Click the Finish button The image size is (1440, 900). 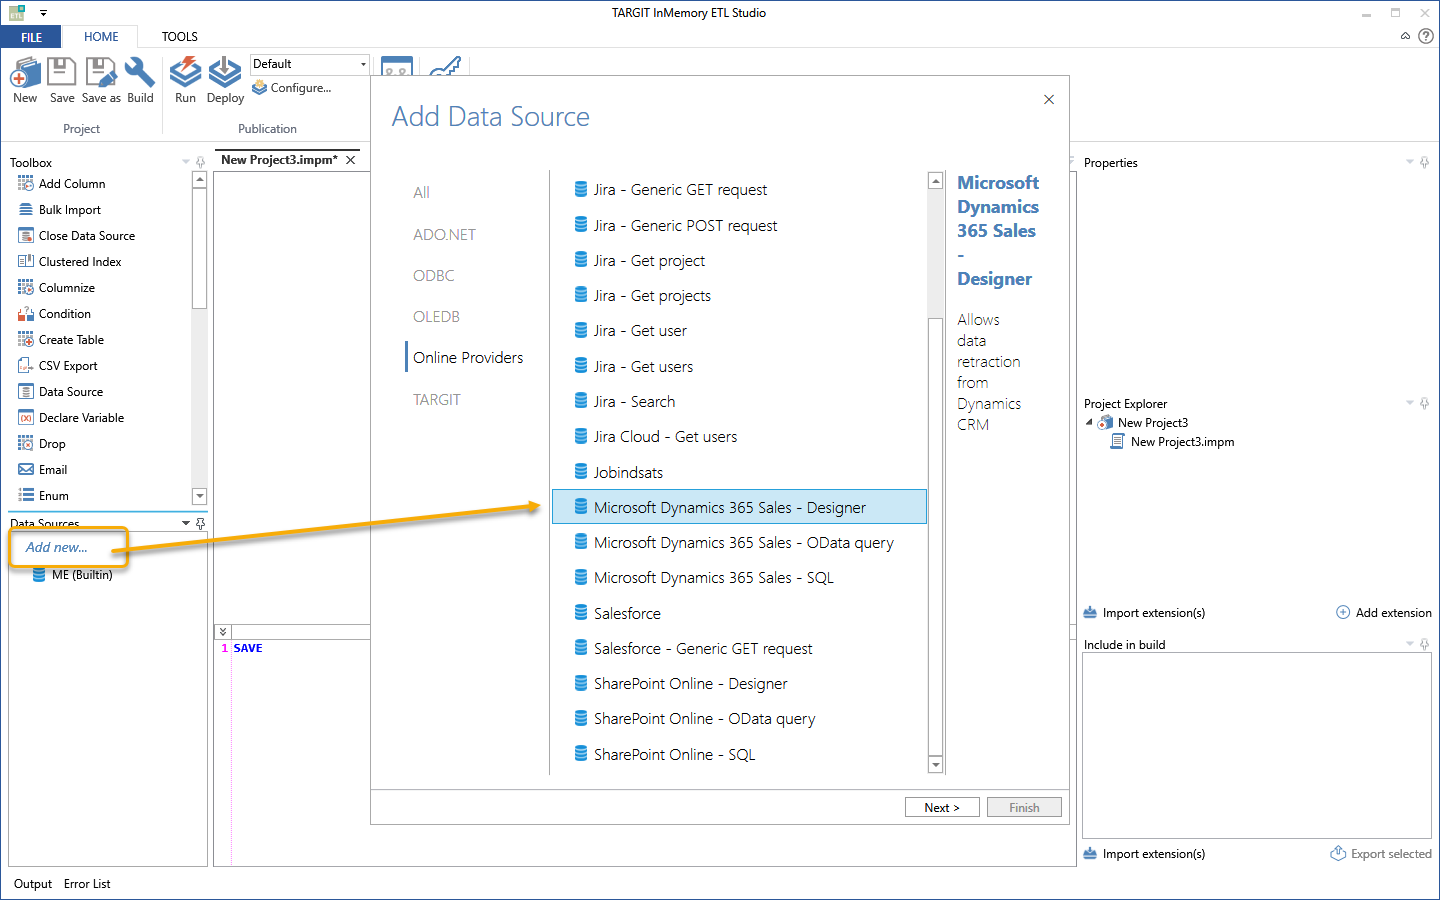tap(1024, 808)
